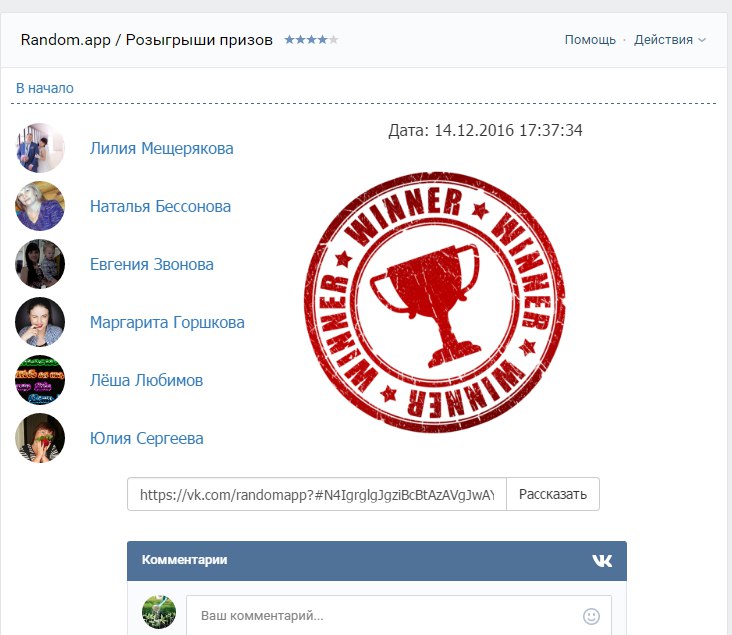Click Лилия Мещерякова's avatar photo

[x=40, y=148]
